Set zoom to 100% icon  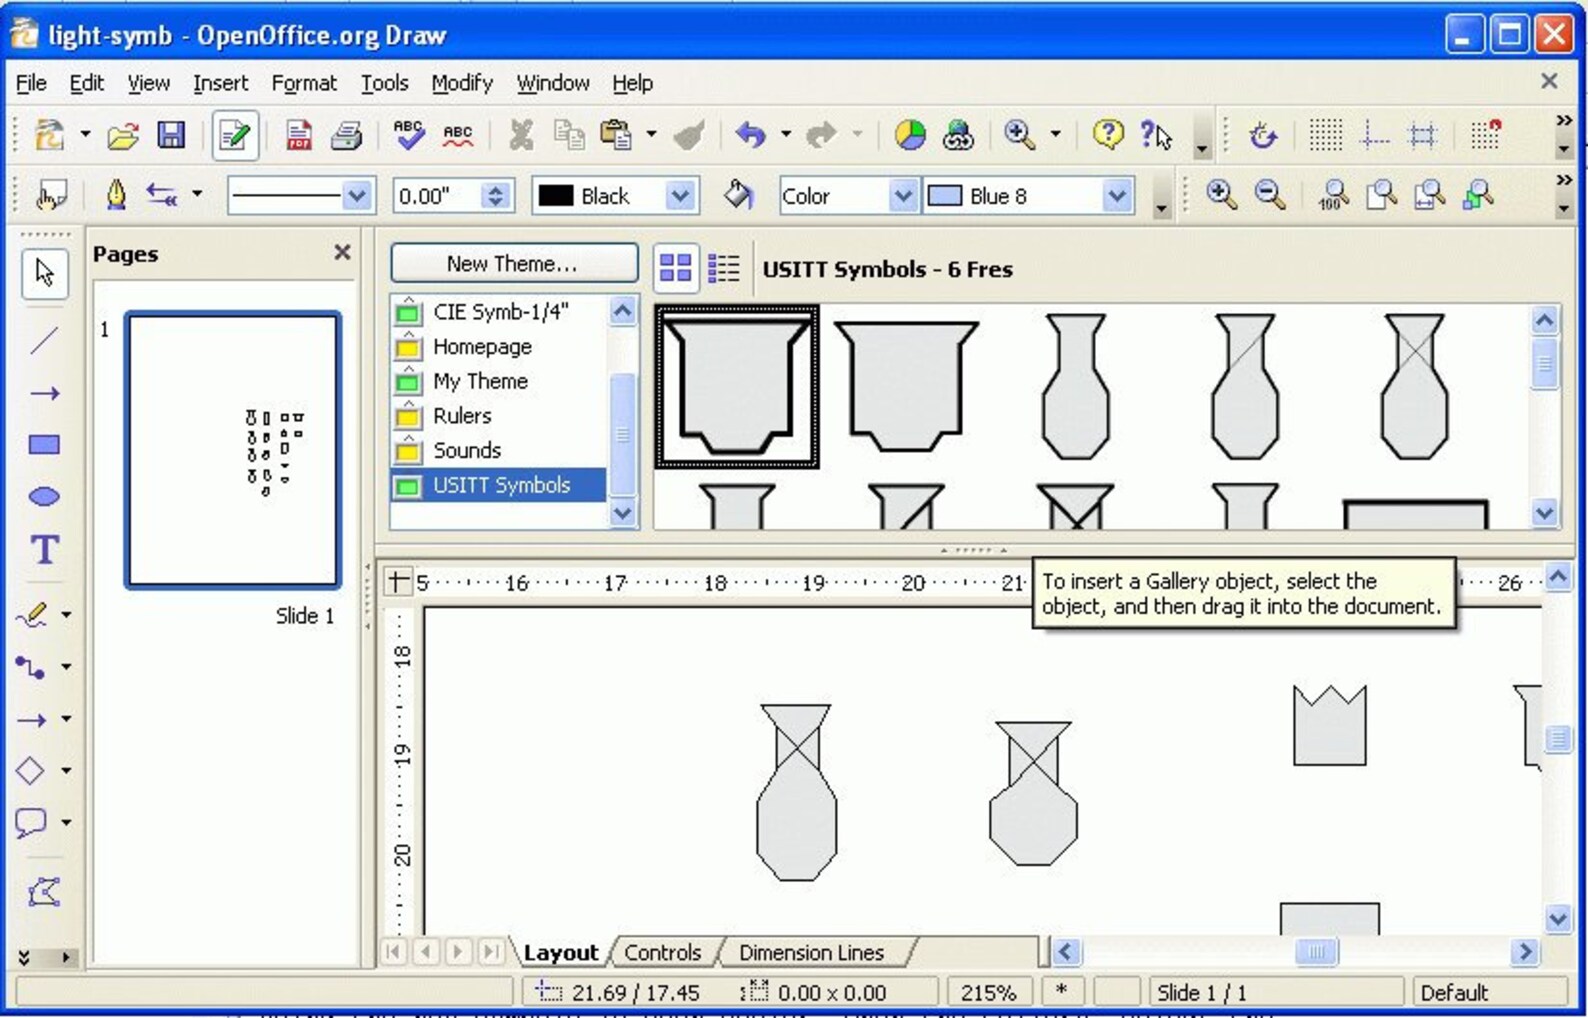point(1333,195)
